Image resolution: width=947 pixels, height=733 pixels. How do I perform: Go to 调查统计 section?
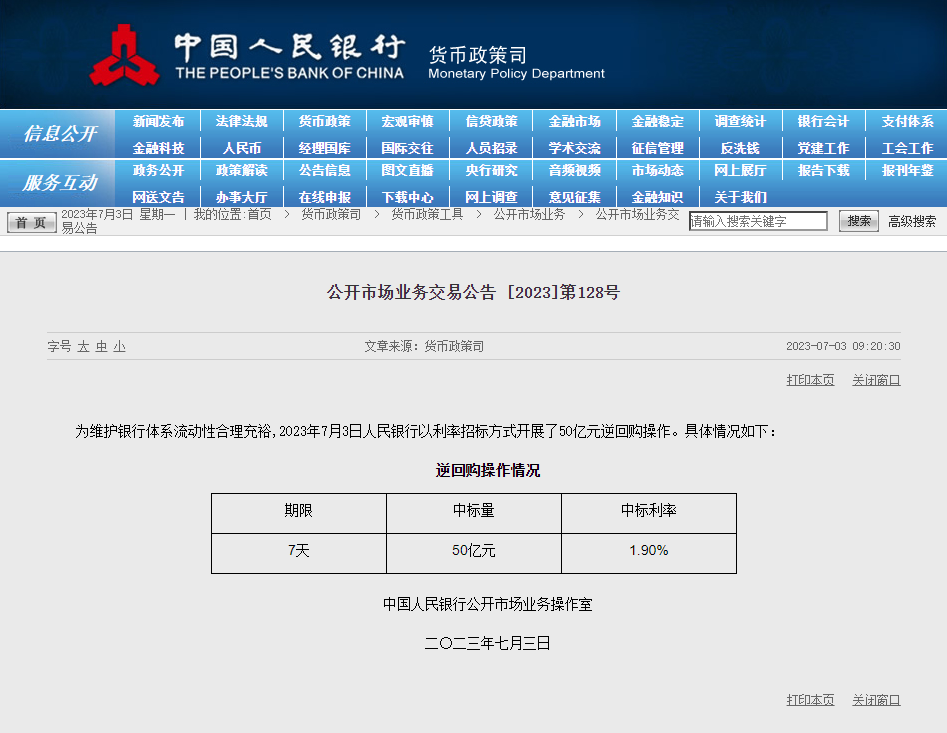[740, 121]
